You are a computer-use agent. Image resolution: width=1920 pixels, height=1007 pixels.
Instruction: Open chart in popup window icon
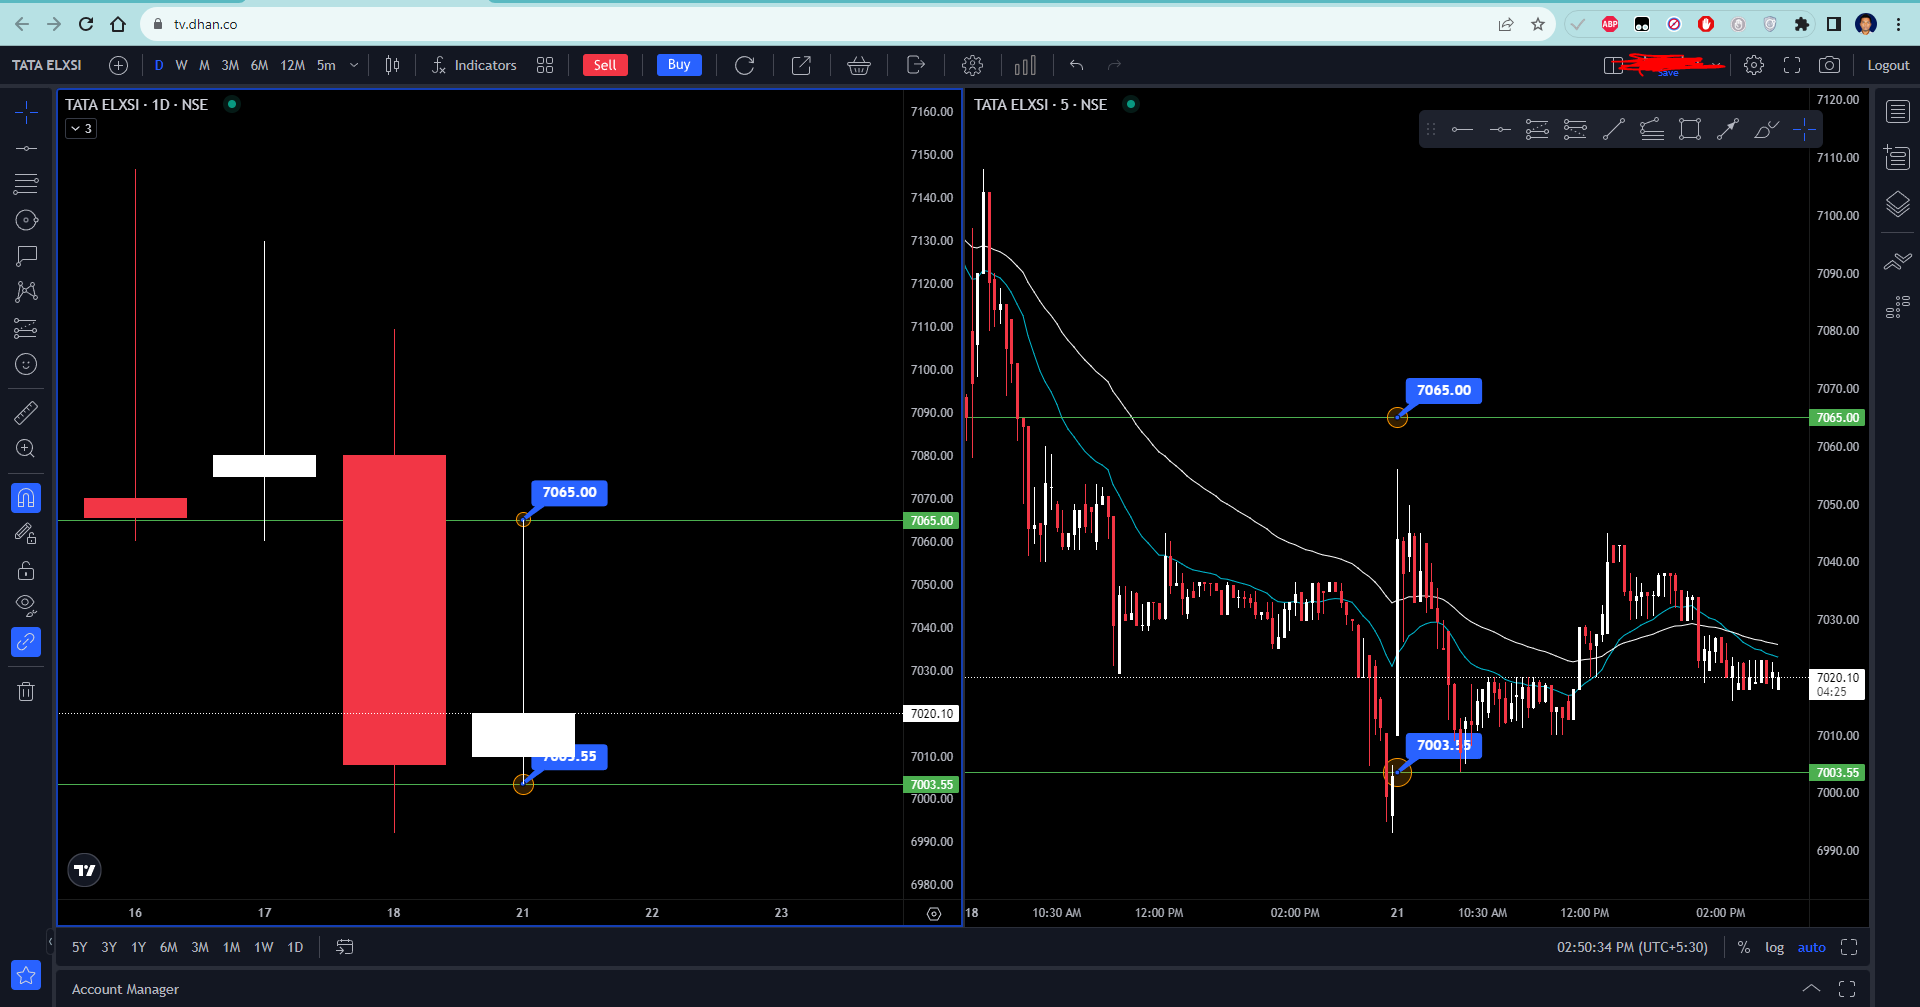[x=801, y=65]
